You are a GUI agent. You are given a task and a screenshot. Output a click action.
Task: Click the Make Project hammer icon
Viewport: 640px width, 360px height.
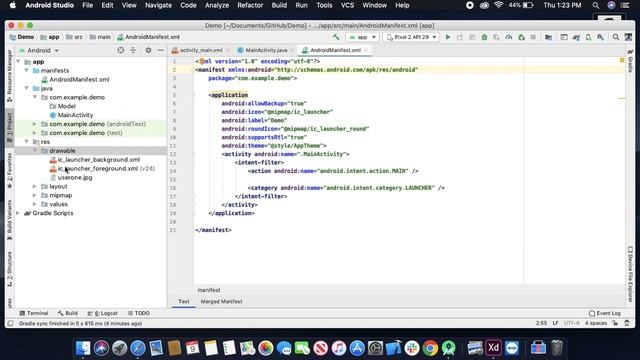coord(336,37)
